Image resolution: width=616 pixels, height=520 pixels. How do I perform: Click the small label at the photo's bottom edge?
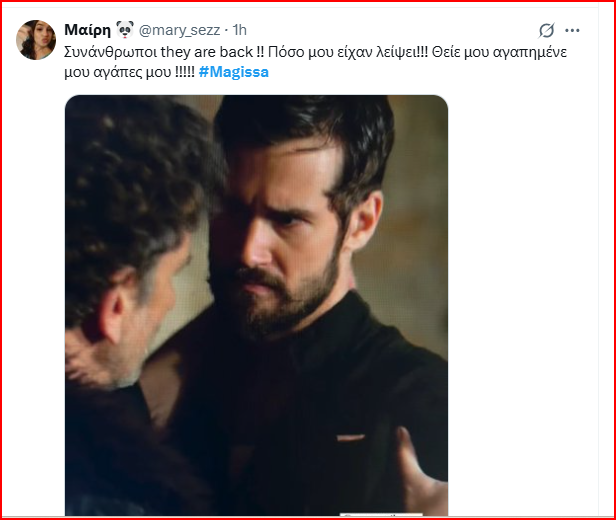370,515
